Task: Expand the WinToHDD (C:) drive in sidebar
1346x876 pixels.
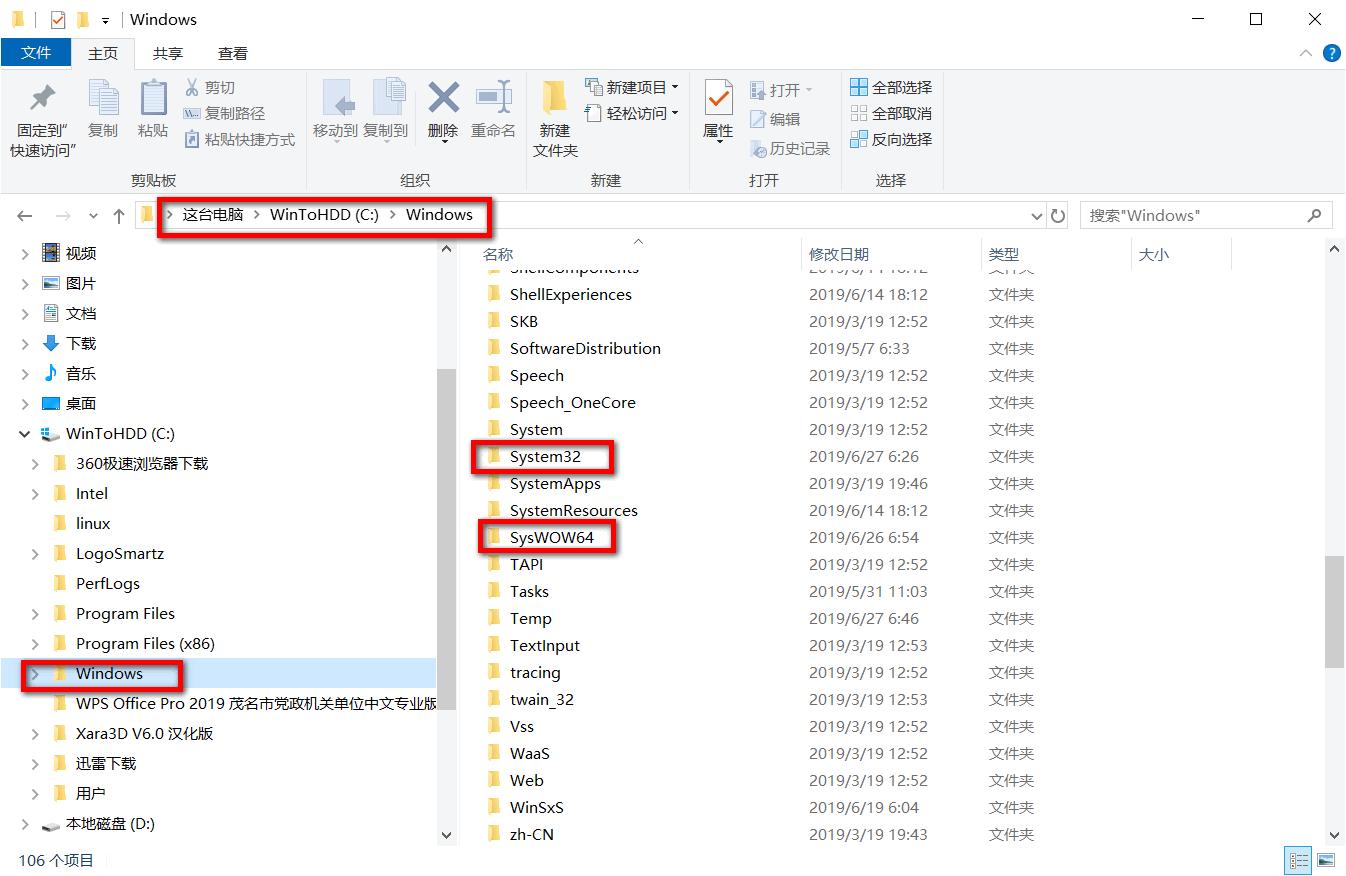Action: [x=22, y=433]
